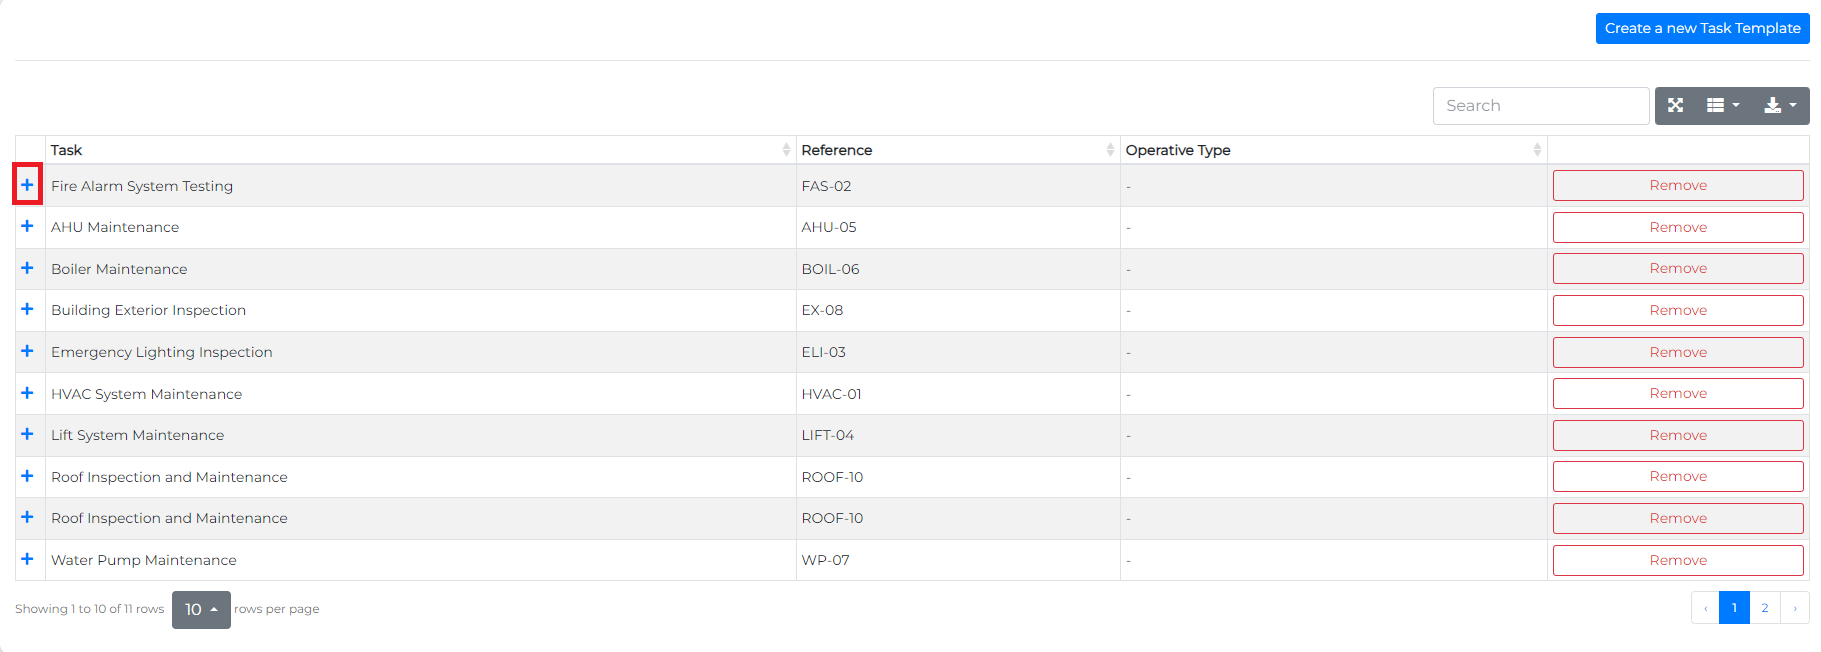Viewport: 1821px width, 652px height.
Task: Remove the HVAC System Maintenance task
Action: (1677, 393)
